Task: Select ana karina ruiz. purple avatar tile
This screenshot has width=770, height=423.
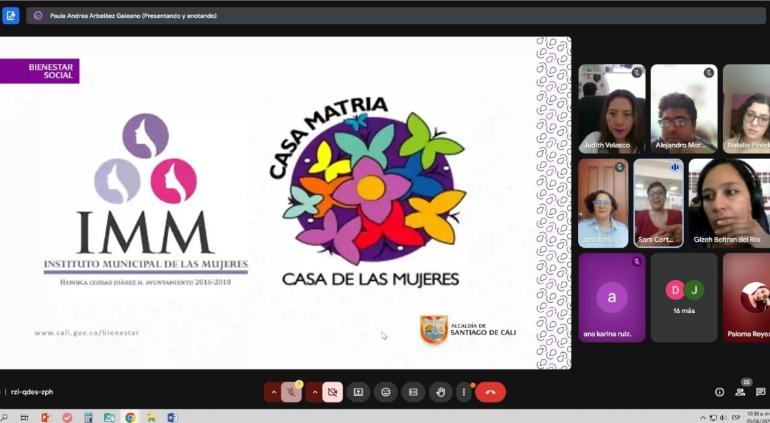Action: tap(612, 298)
